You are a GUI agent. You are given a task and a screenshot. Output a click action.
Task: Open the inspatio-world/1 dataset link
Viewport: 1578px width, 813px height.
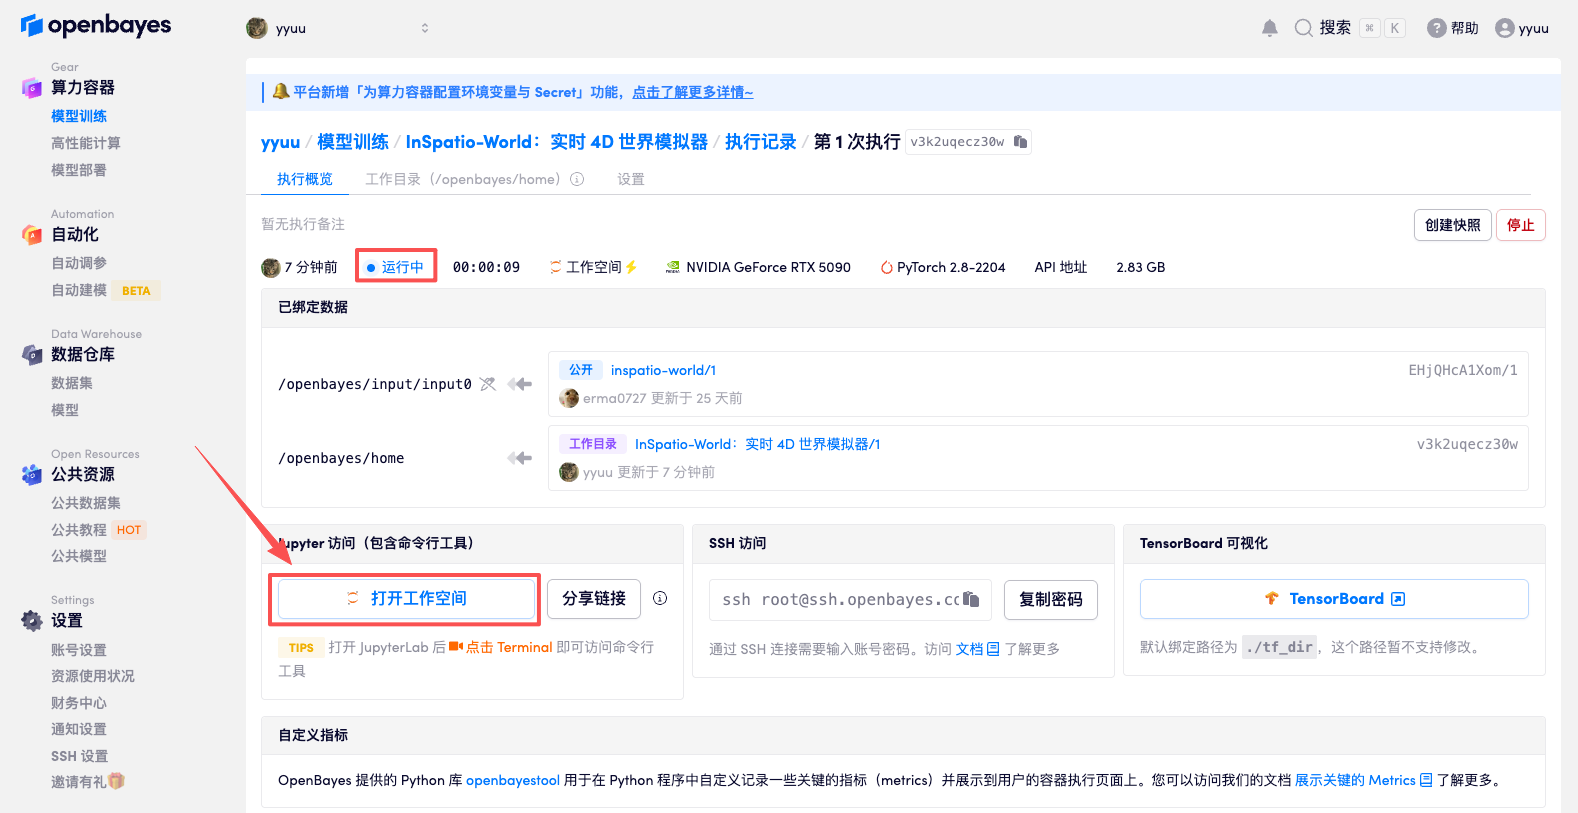pyautogui.click(x=663, y=370)
